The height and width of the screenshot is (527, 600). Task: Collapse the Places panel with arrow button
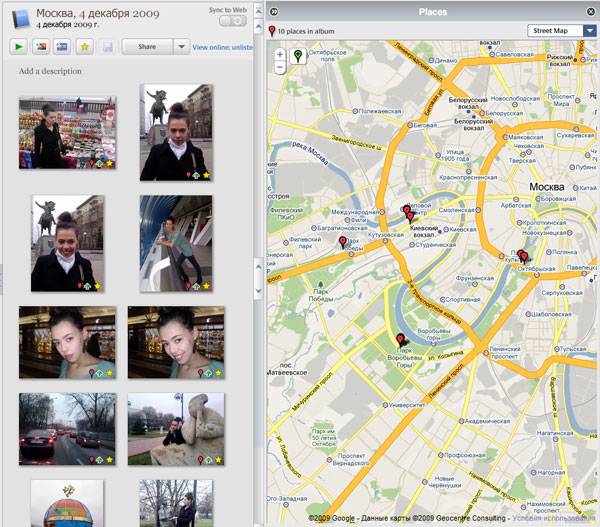point(275,12)
